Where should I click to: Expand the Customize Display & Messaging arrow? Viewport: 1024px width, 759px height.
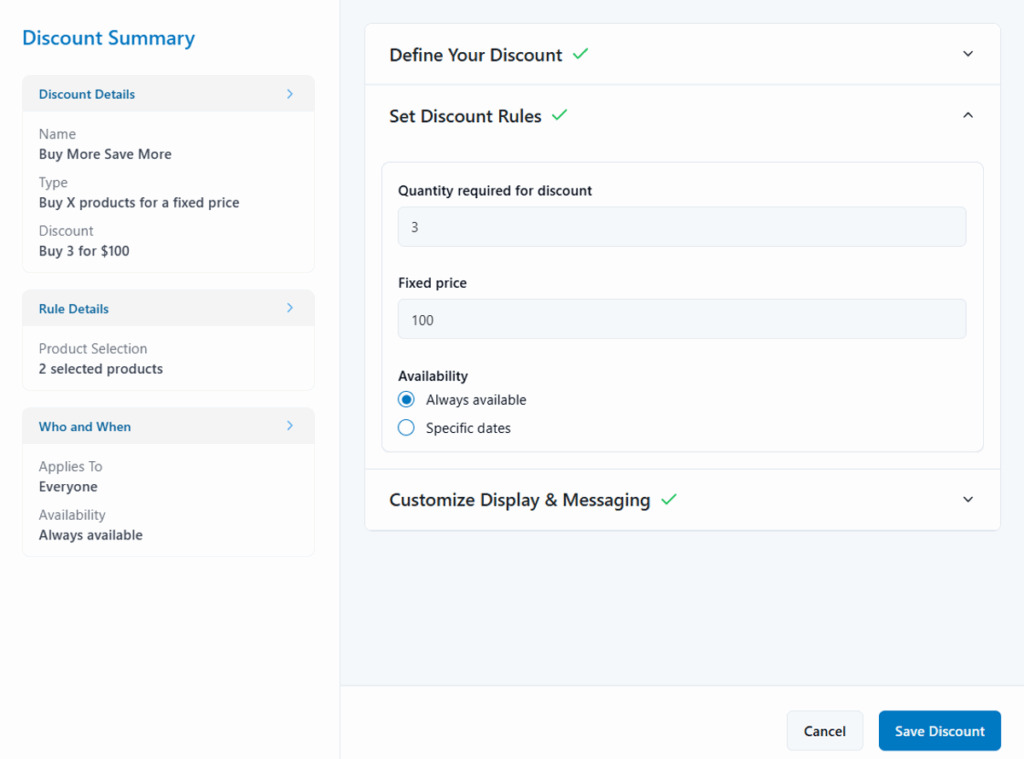point(967,499)
